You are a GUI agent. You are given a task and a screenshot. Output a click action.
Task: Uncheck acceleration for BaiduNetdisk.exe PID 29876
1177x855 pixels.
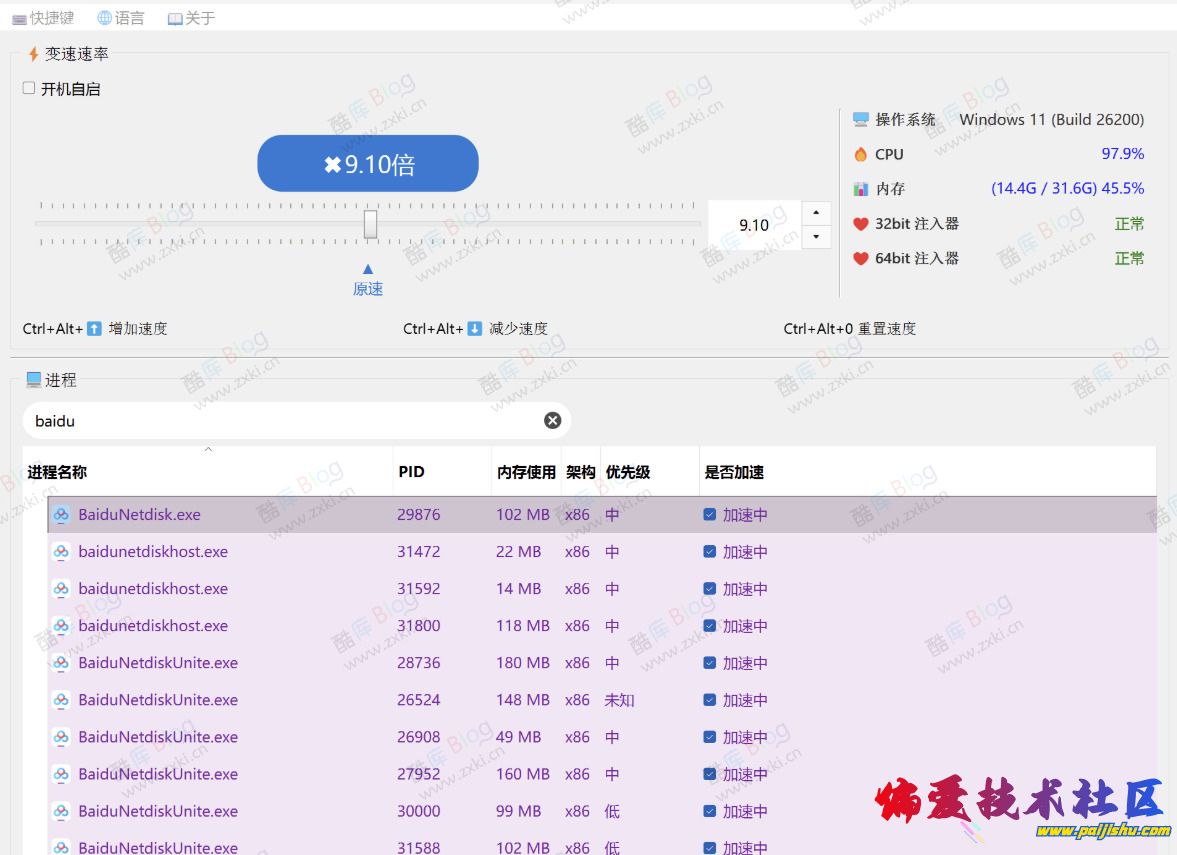709,515
